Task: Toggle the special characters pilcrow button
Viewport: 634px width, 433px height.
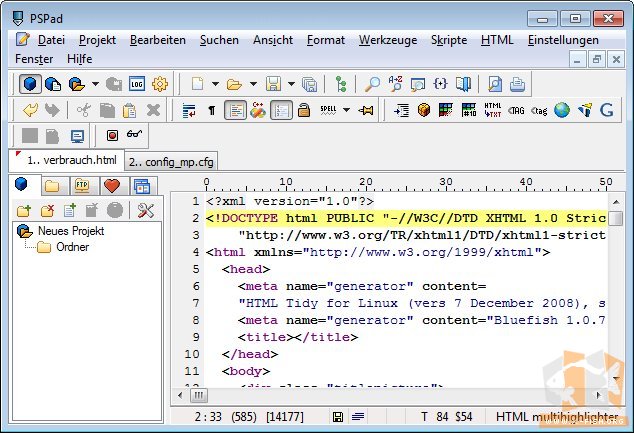Action: click(x=211, y=110)
